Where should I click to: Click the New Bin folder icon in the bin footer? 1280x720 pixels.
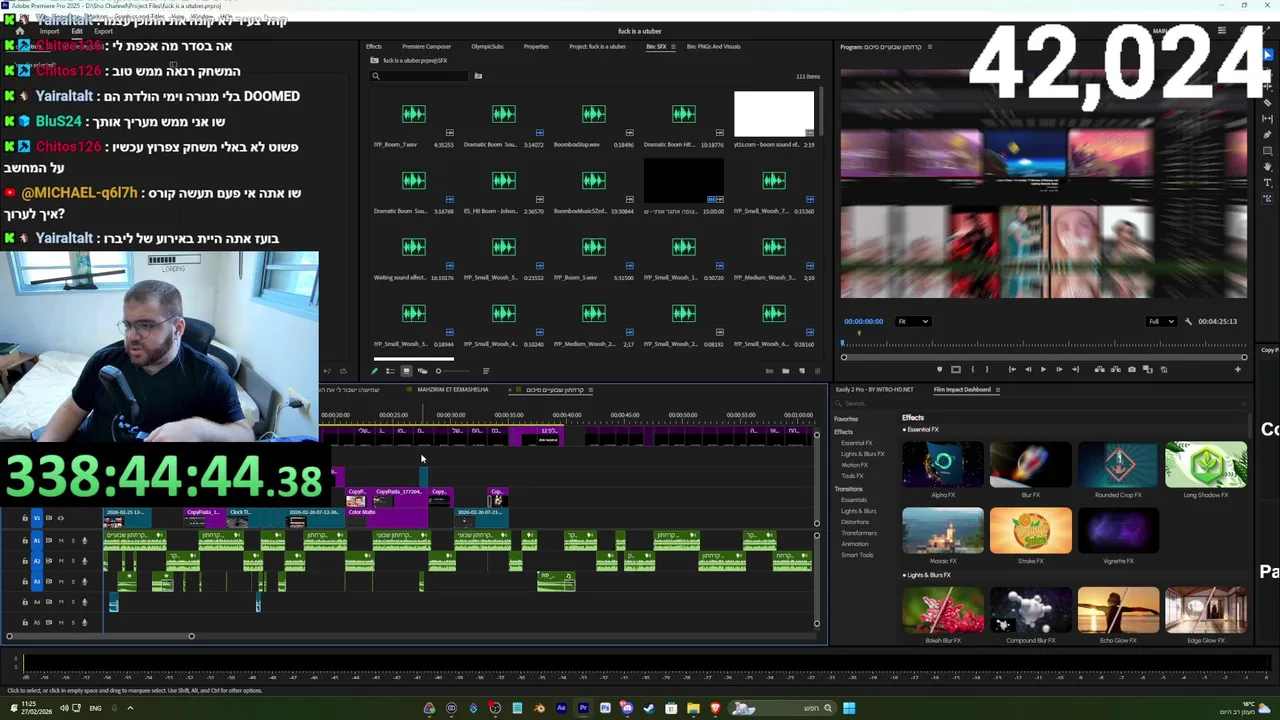(785, 371)
